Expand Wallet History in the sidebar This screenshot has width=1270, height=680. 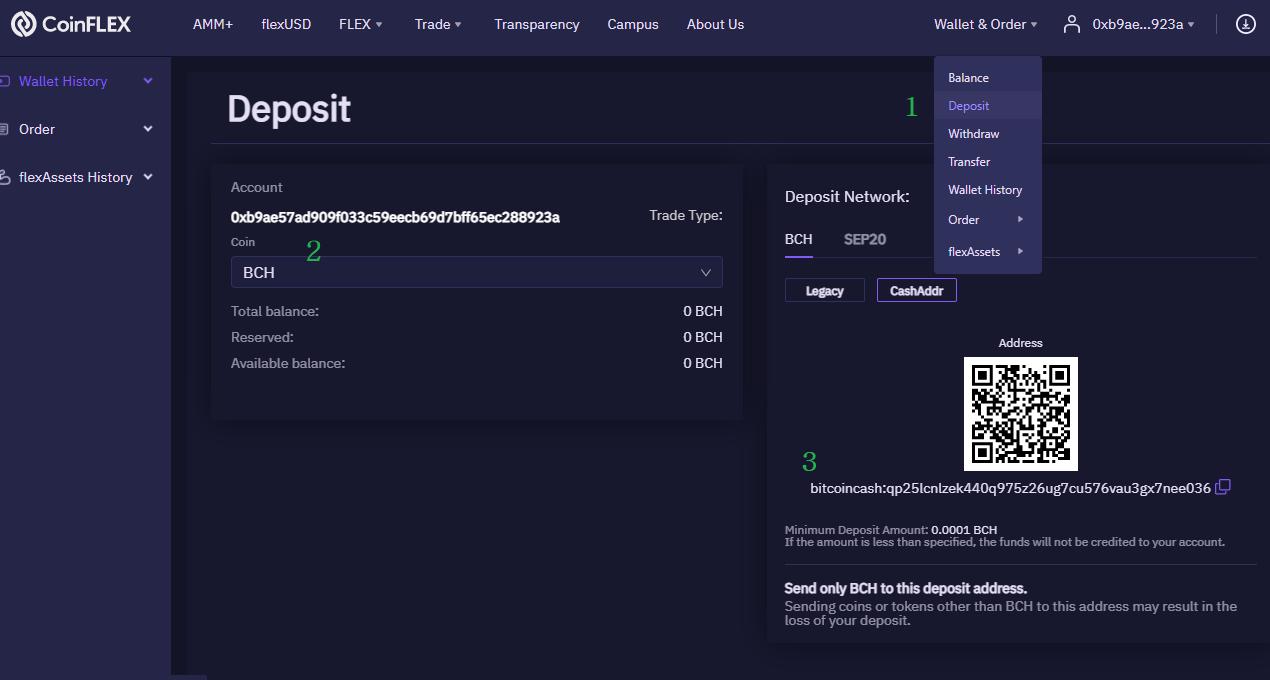click(148, 81)
